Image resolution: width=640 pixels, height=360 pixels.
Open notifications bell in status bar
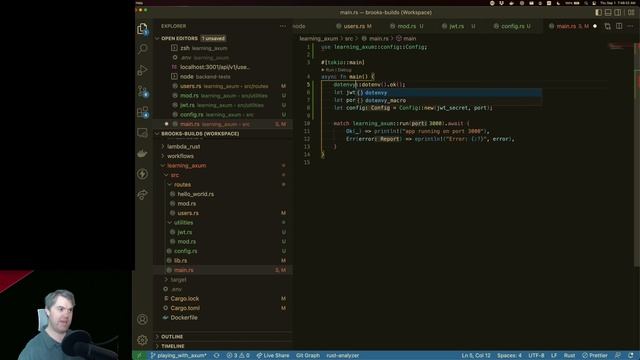631,356
